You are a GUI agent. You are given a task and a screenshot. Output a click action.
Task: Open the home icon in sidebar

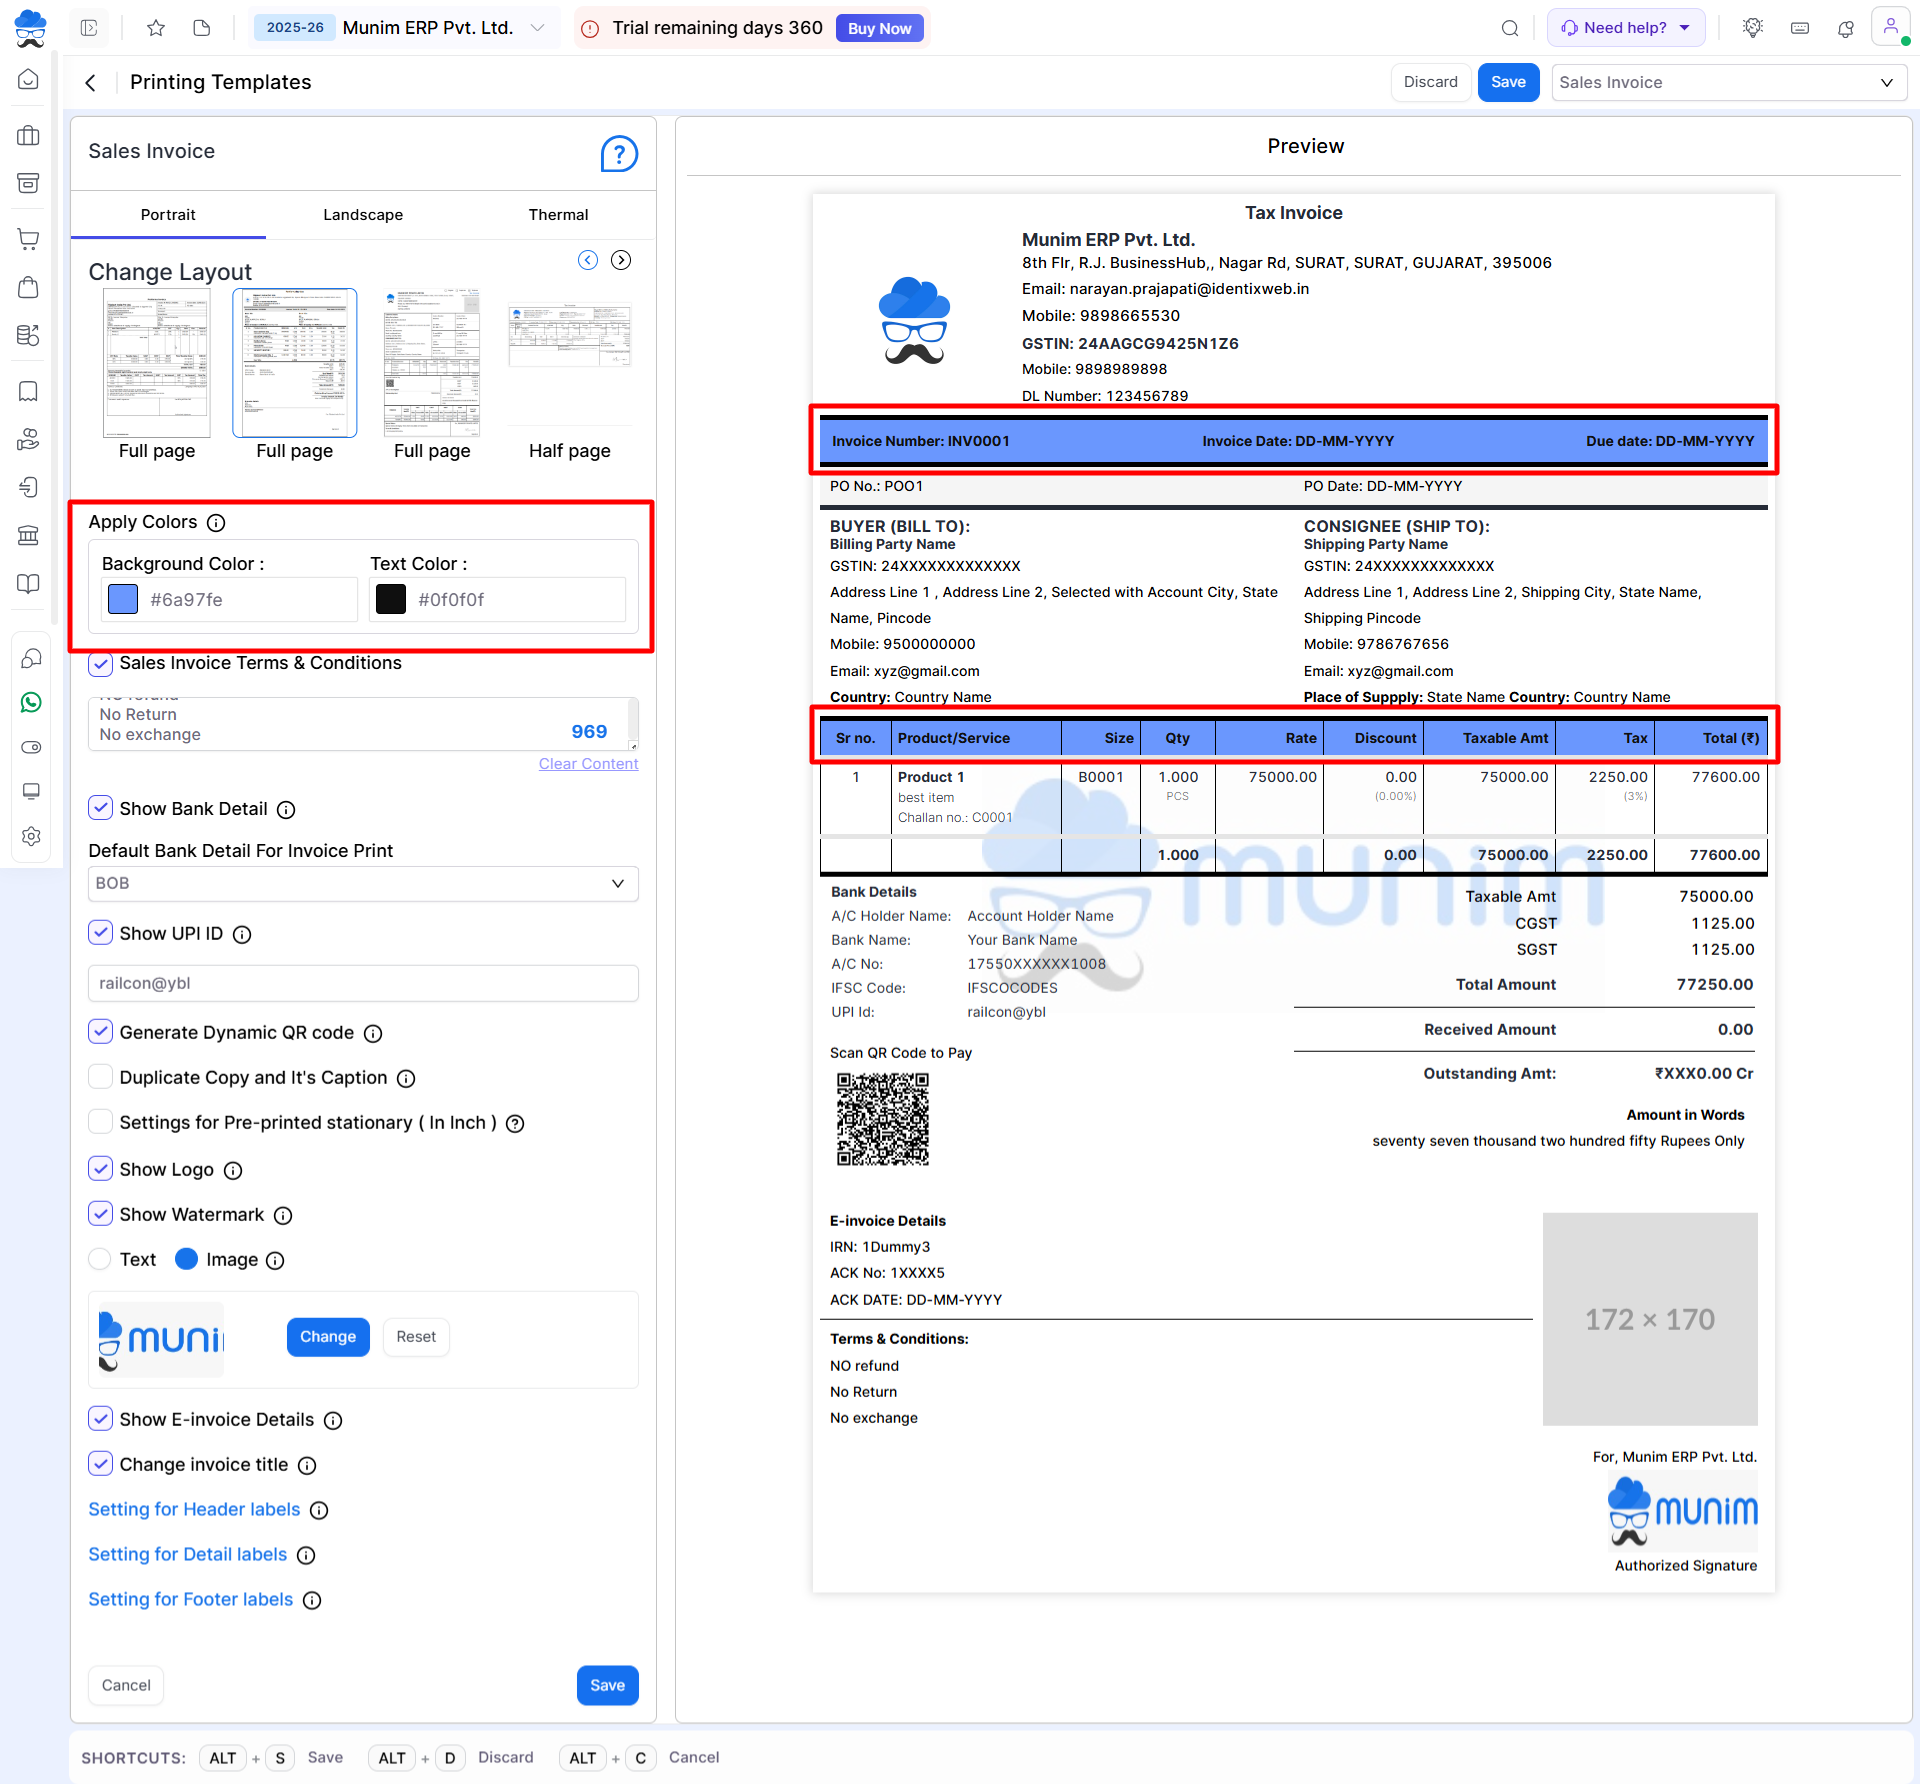click(29, 80)
